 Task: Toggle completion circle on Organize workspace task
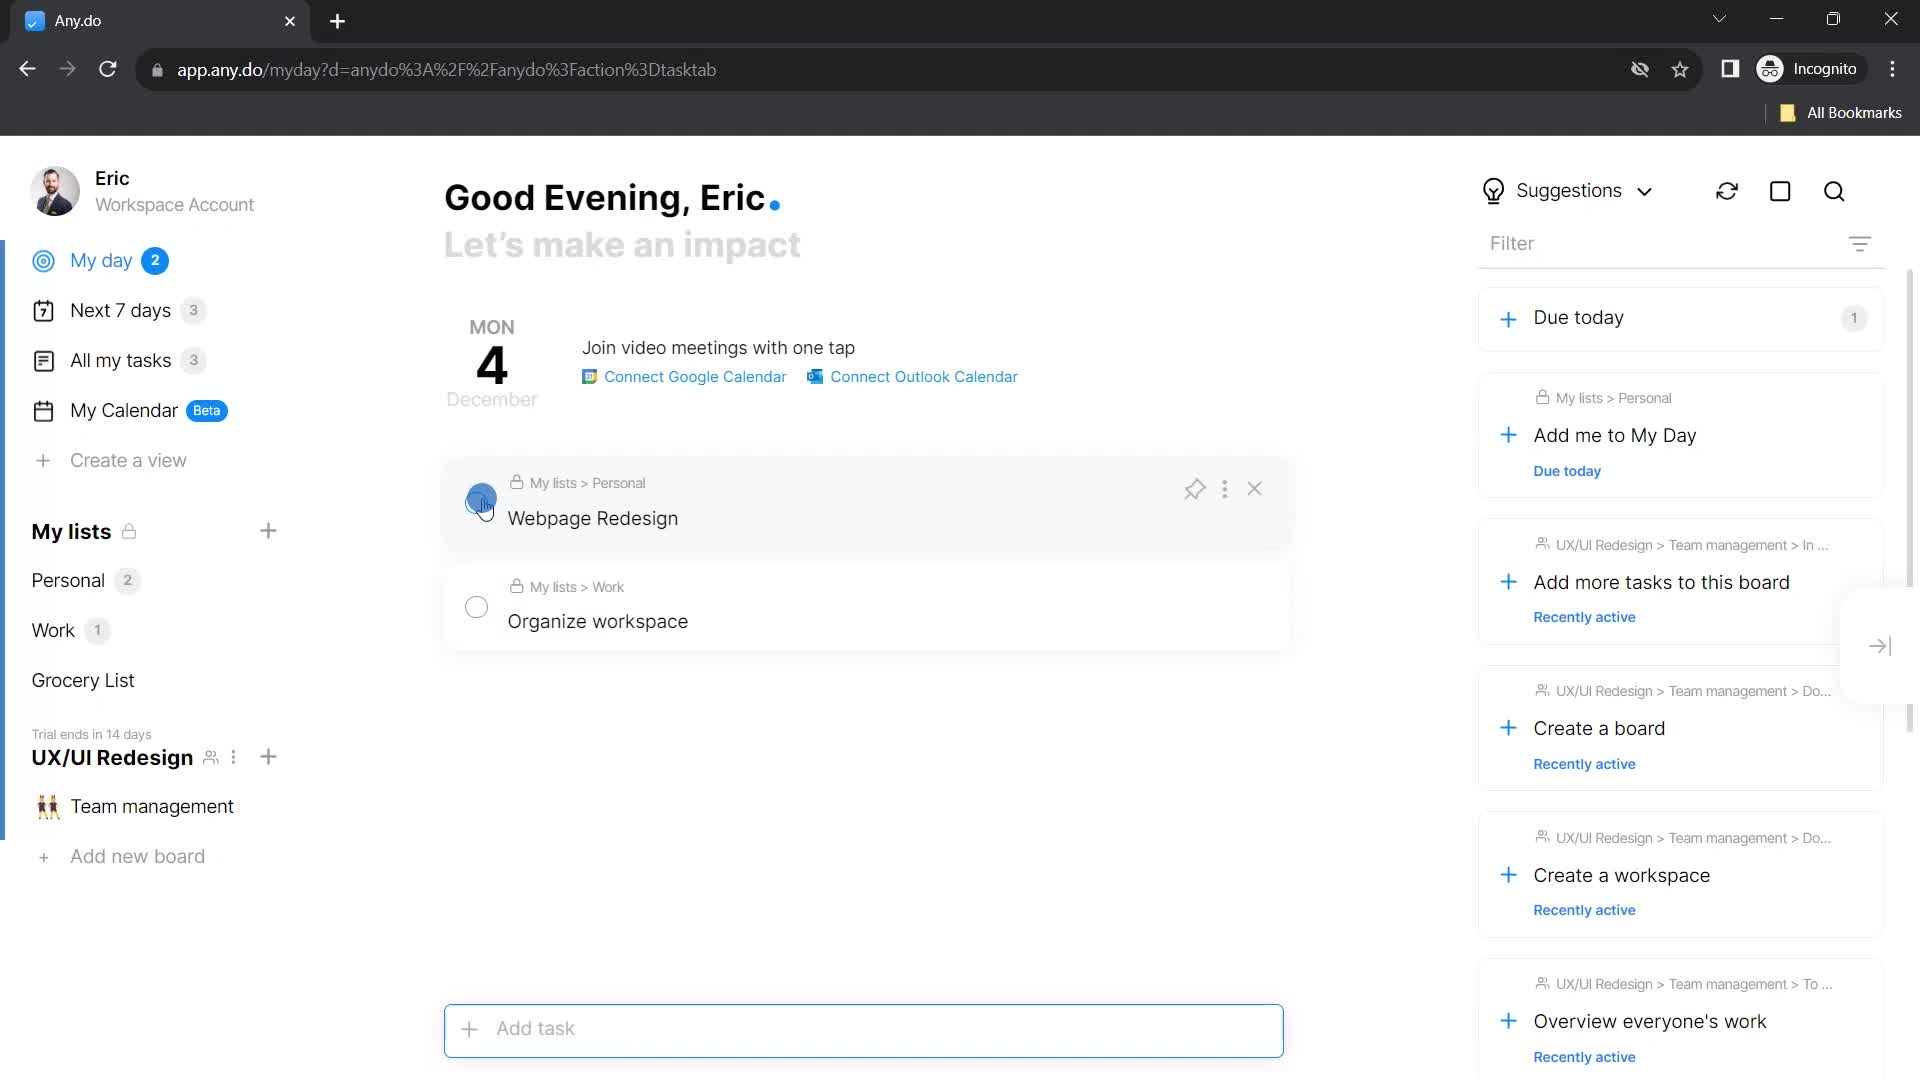click(x=477, y=608)
